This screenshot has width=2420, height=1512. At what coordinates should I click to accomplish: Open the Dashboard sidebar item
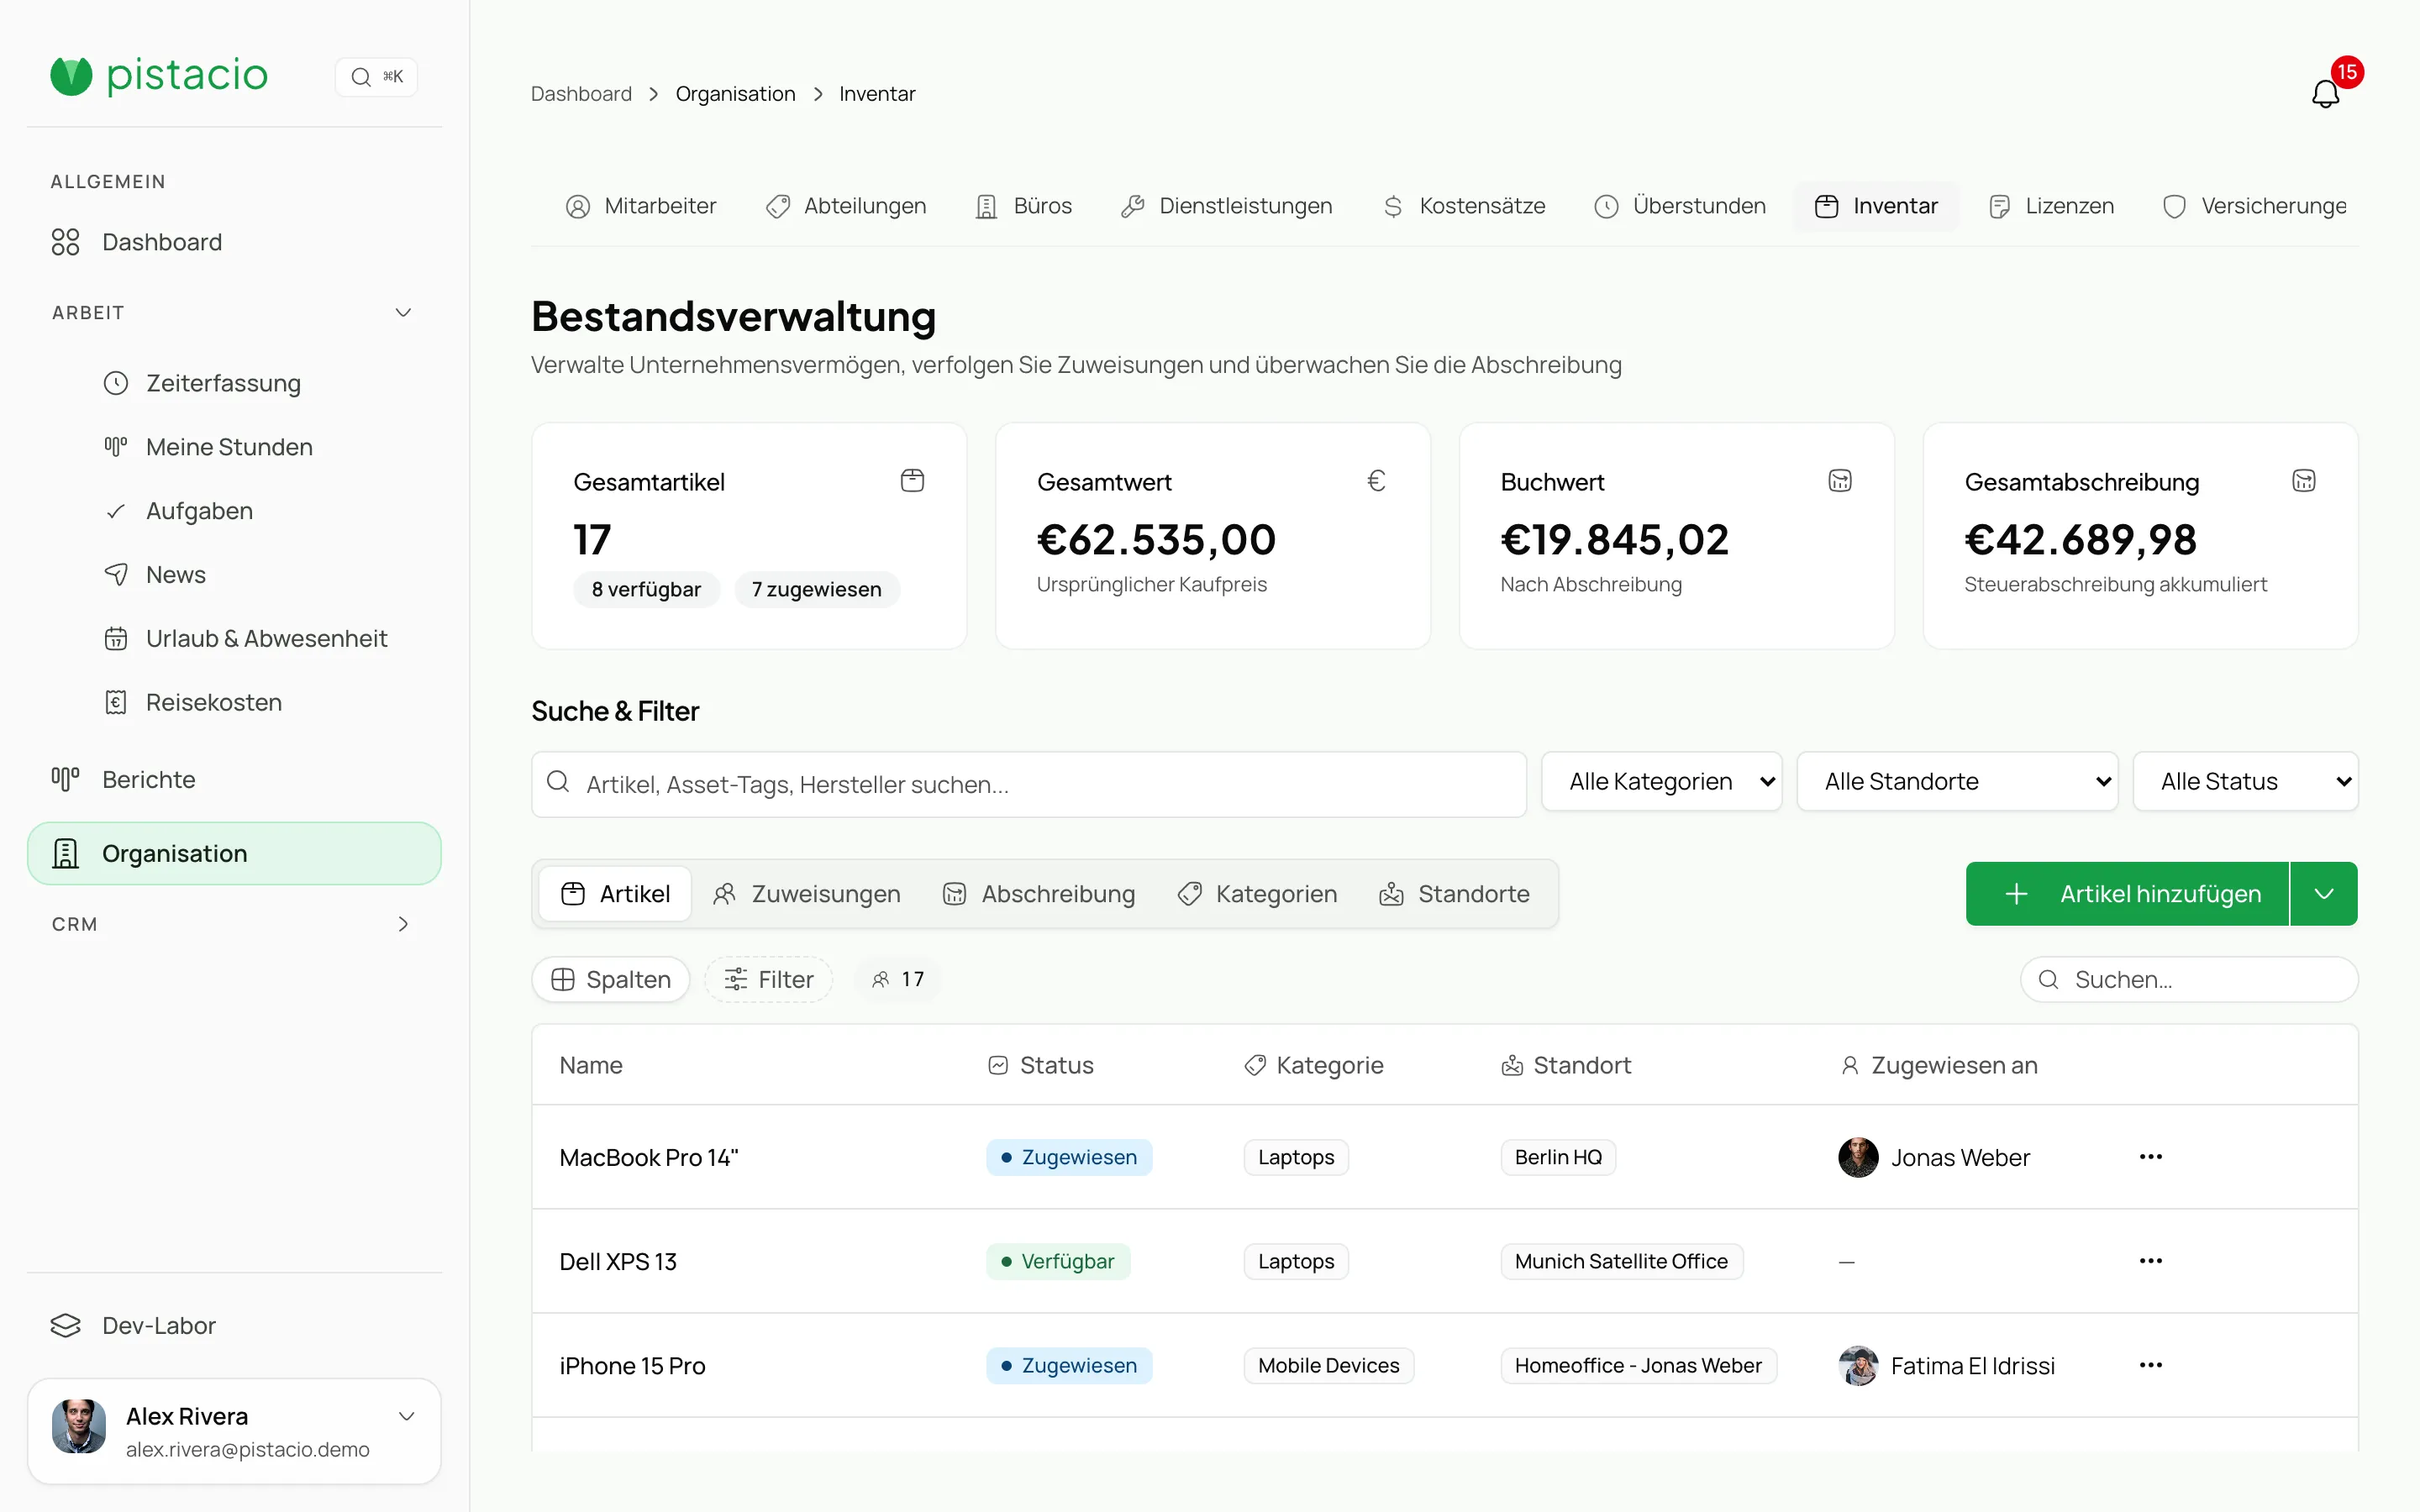[234, 242]
